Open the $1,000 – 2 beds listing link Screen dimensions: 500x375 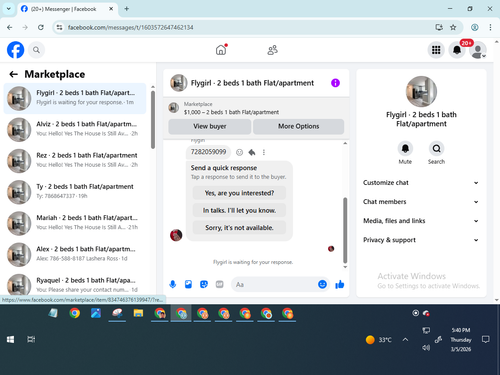tap(231, 112)
